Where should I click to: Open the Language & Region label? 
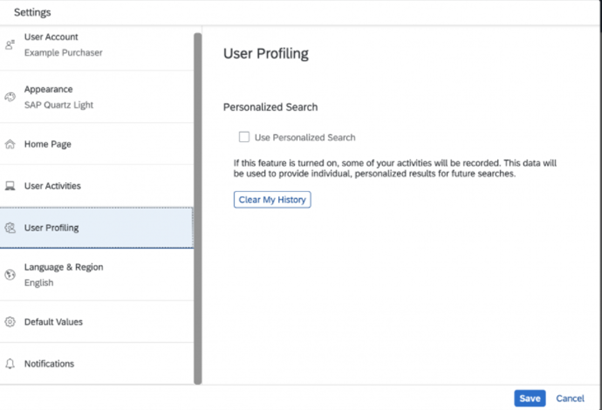[63, 267]
